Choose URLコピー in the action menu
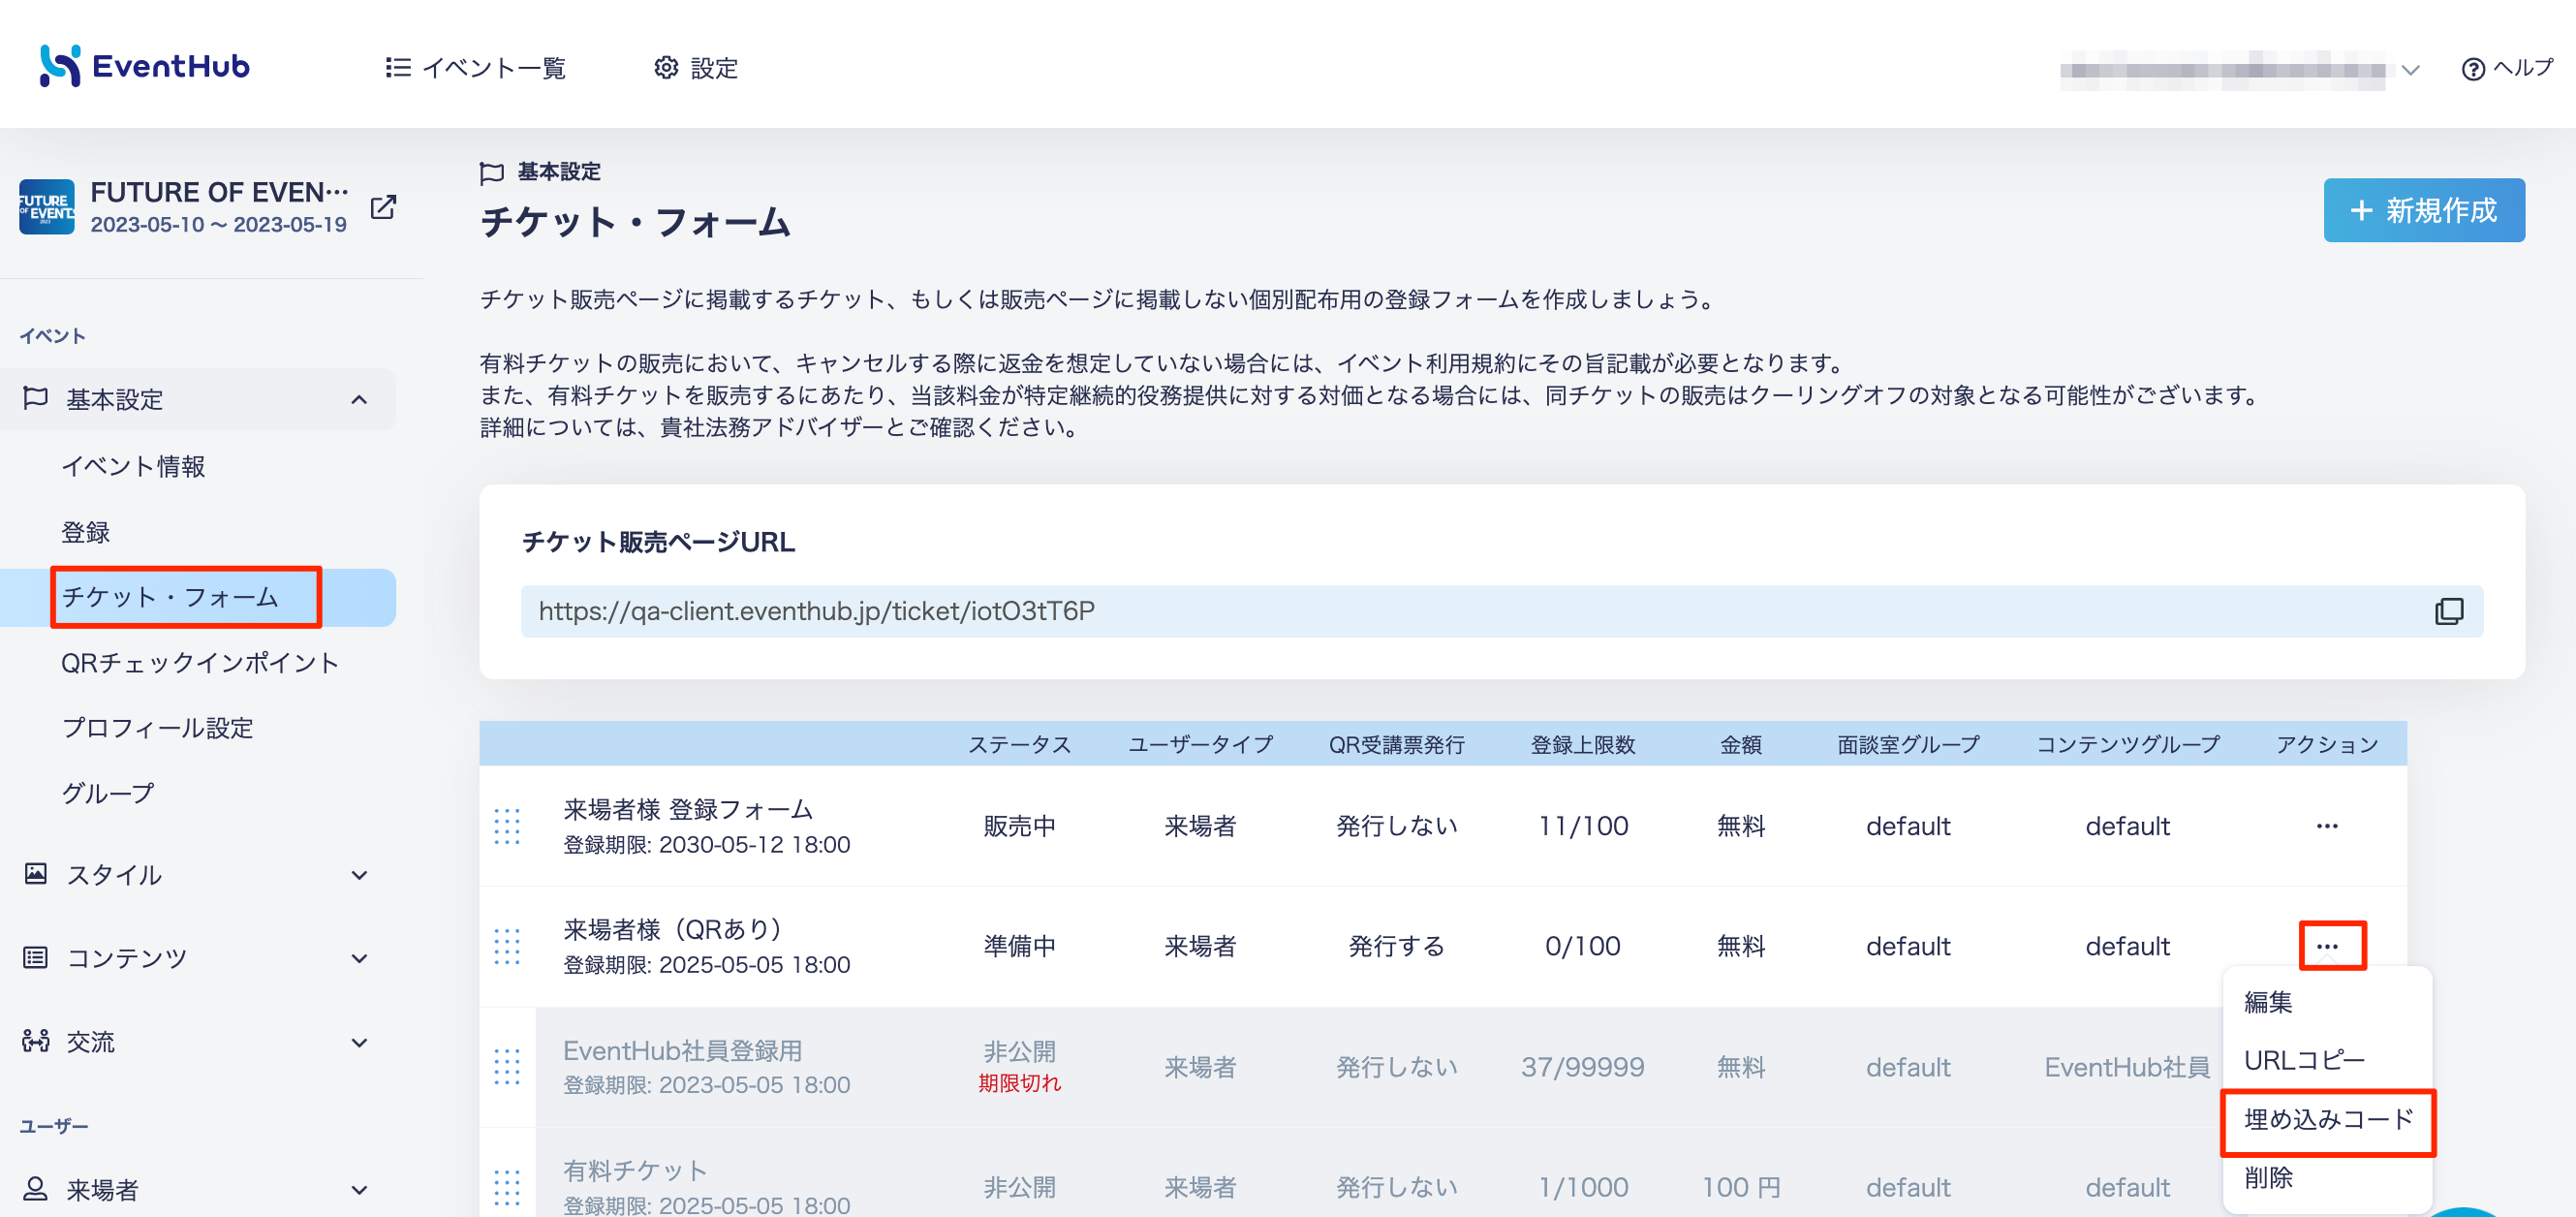The width and height of the screenshot is (2576, 1217). click(x=2304, y=1060)
